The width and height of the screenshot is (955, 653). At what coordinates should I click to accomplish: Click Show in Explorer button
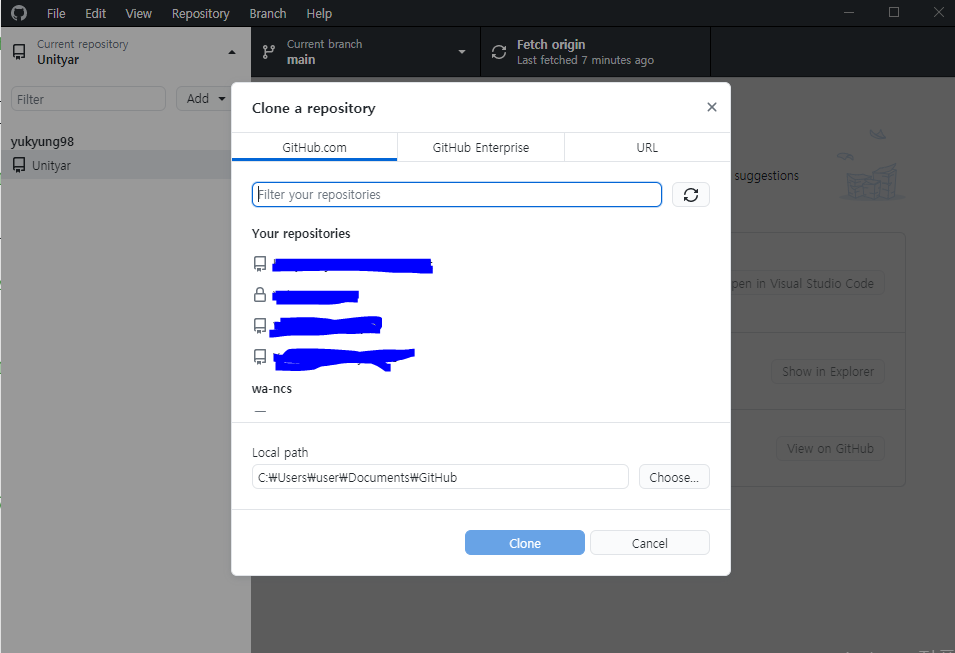[828, 371]
